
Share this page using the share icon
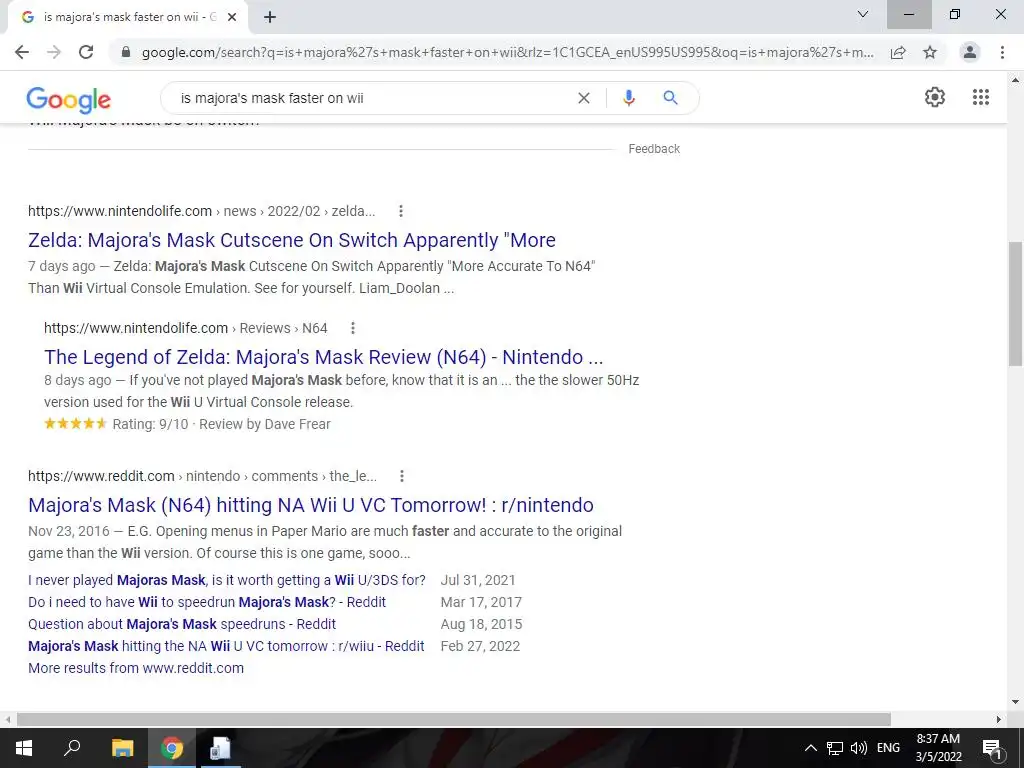tap(898, 52)
